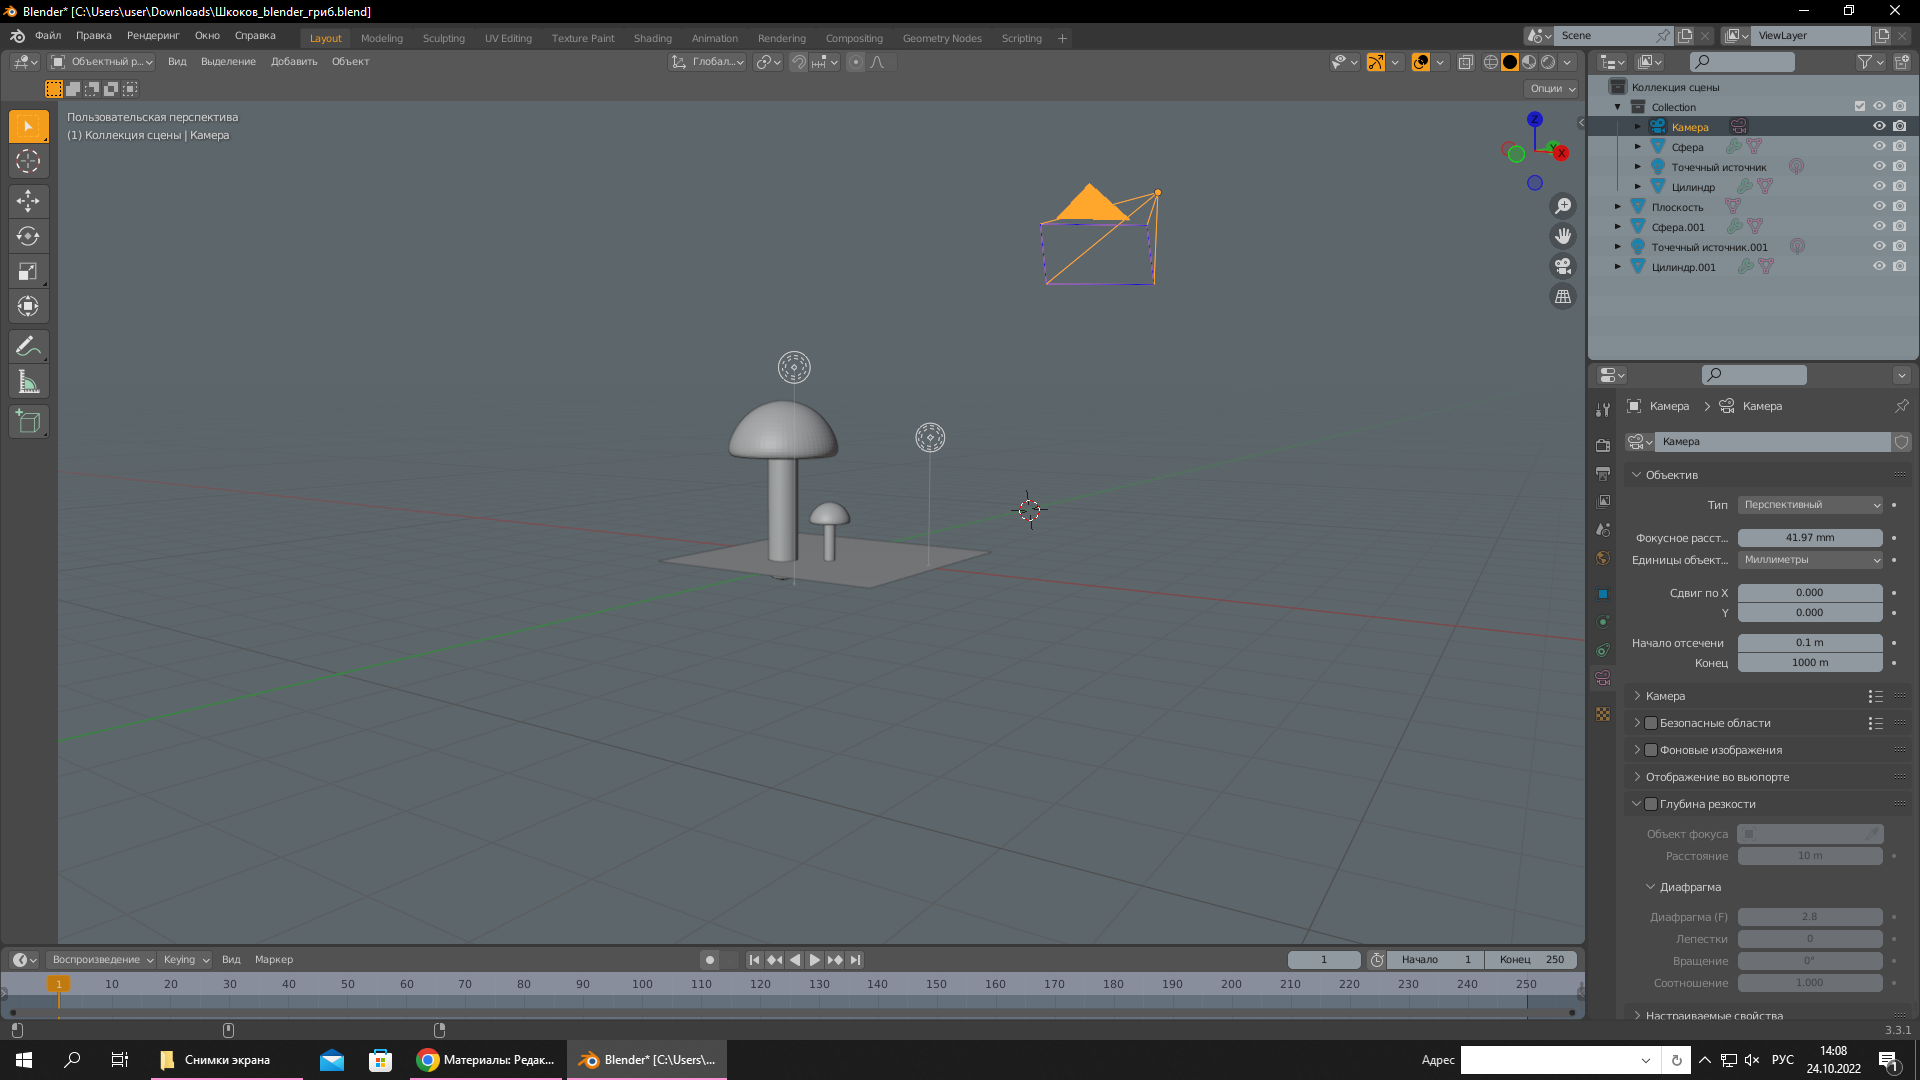Open Снимки экрана in taskbar
The width and height of the screenshot is (1920, 1080).
(x=227, y=1060)
